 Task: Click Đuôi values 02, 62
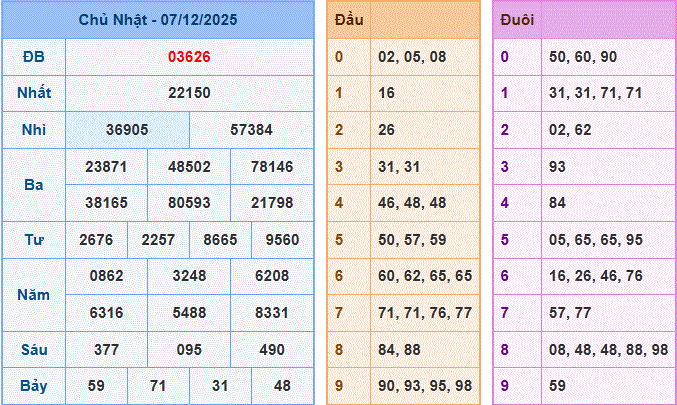tap(570, 130)
